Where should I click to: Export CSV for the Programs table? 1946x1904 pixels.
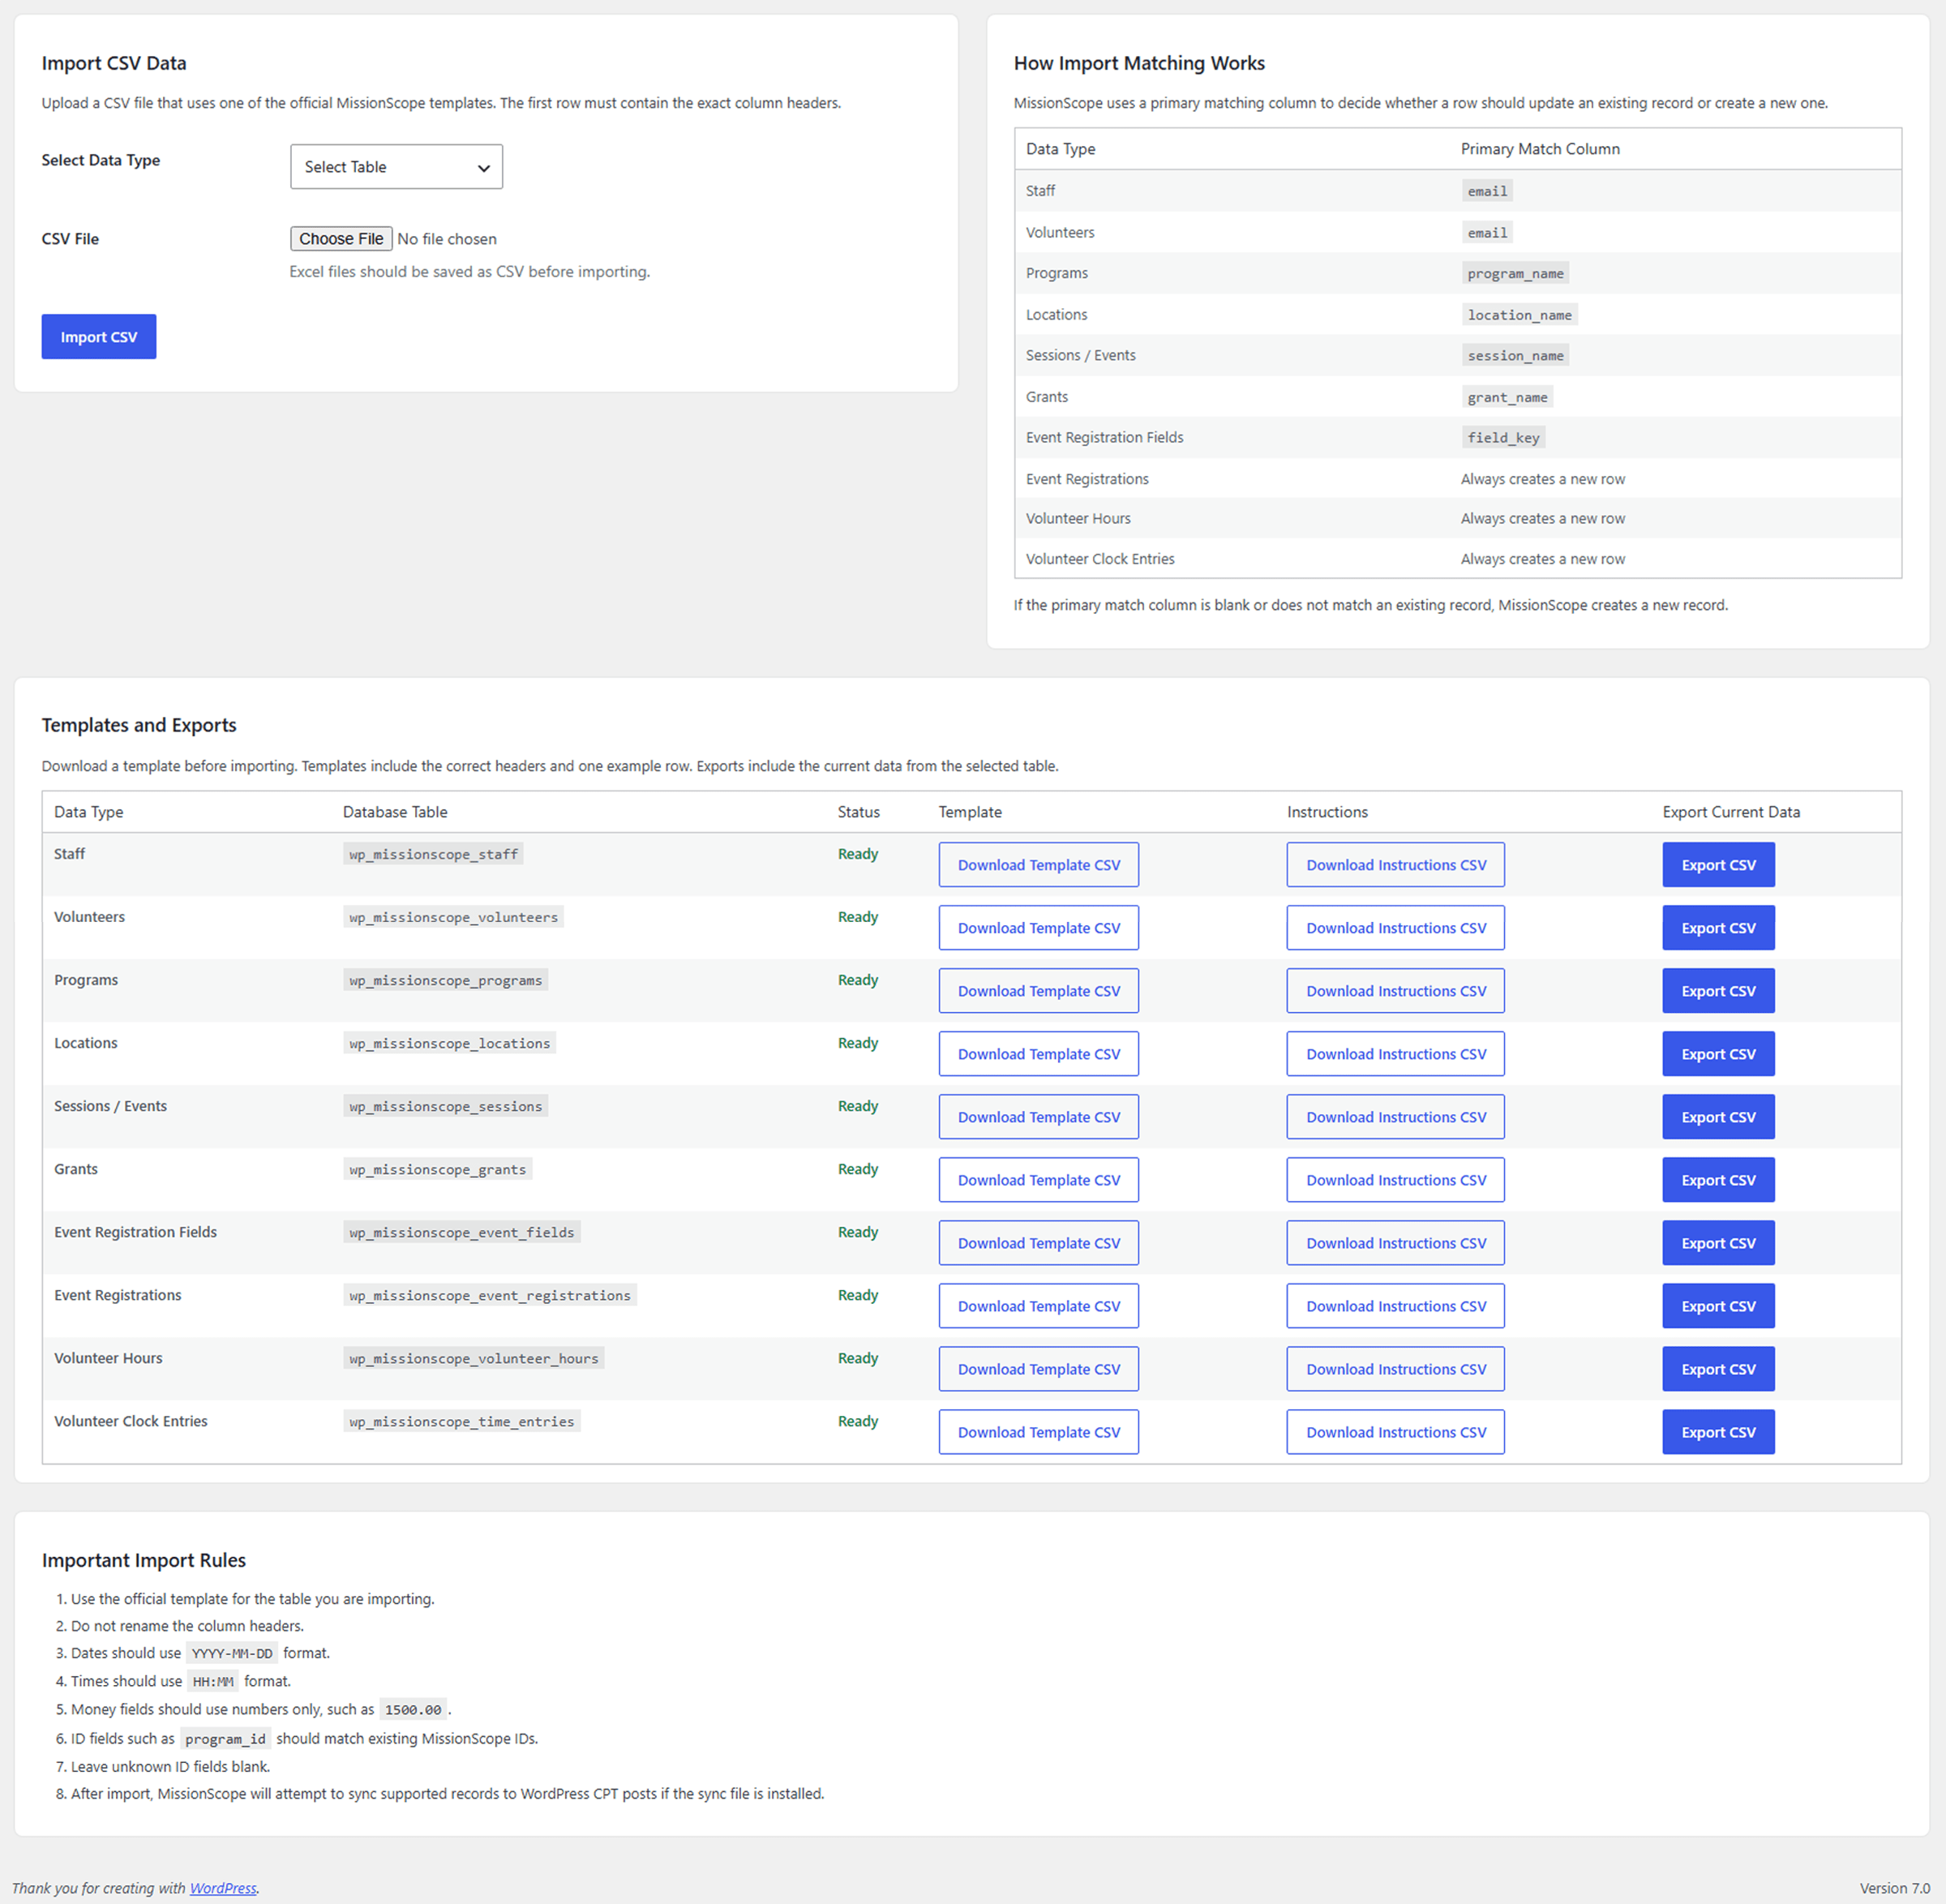point(1718,991)
